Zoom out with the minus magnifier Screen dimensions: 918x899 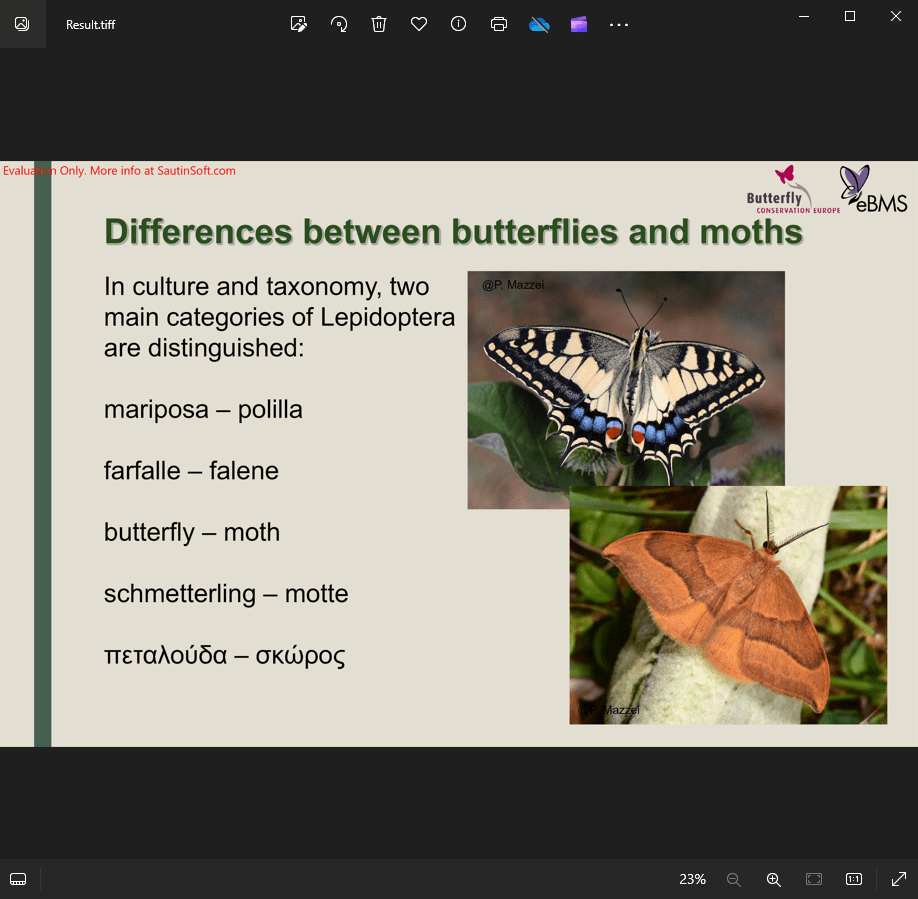(x=734, y=879)
